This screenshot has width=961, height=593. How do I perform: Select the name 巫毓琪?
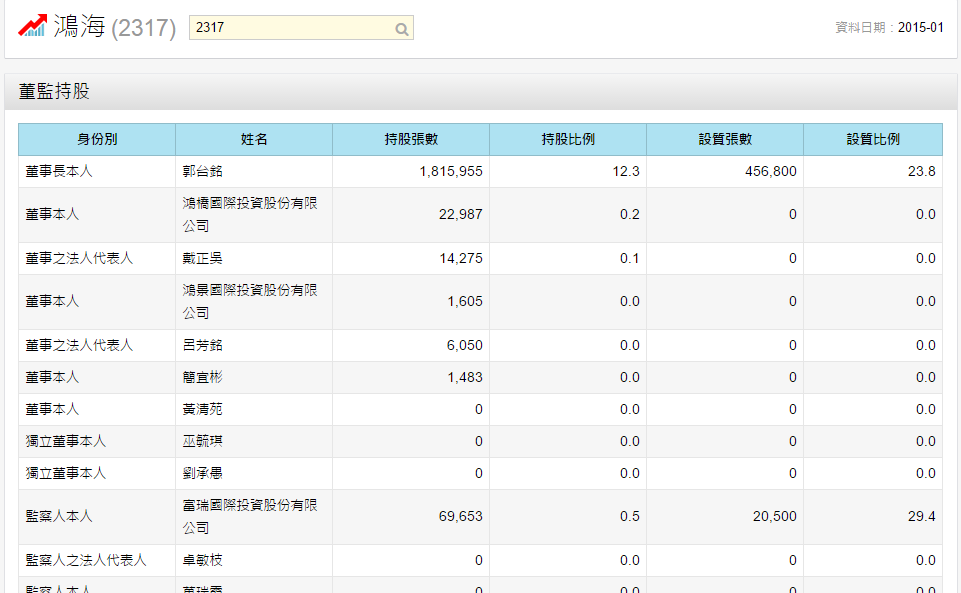pyautogui.click(x=202, y=441)
